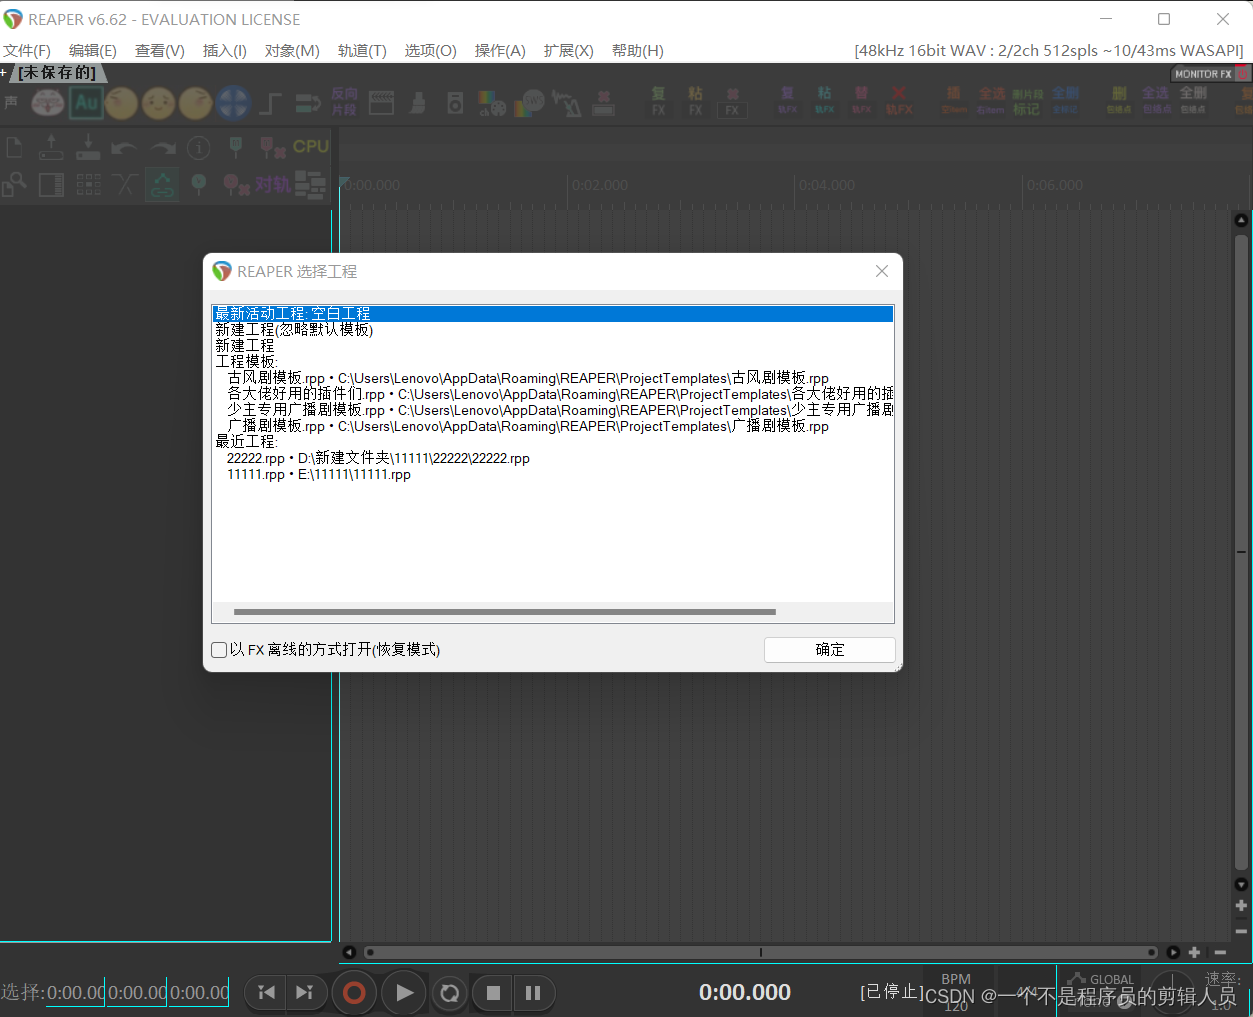
Task: Click the record transport button
Action: coord(354,992)
